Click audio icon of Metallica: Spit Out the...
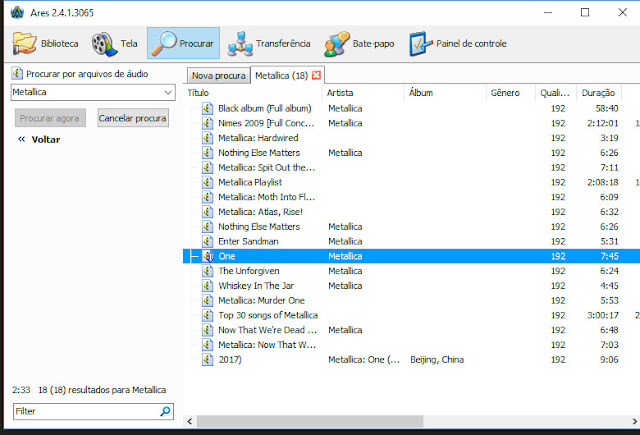The height and width of the screenshot is (435, 640). coord(208,167)
